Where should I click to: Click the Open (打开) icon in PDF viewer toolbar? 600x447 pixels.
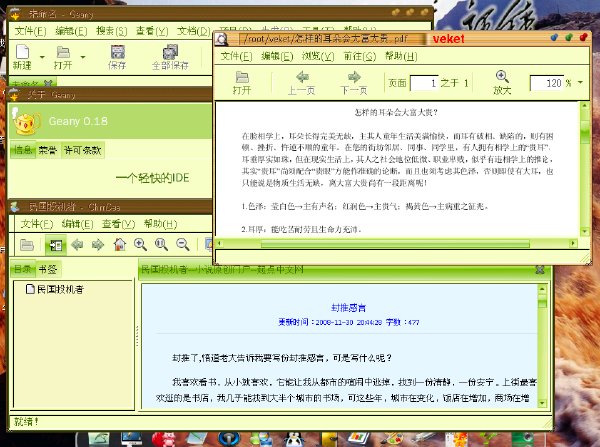coord(242,77)
